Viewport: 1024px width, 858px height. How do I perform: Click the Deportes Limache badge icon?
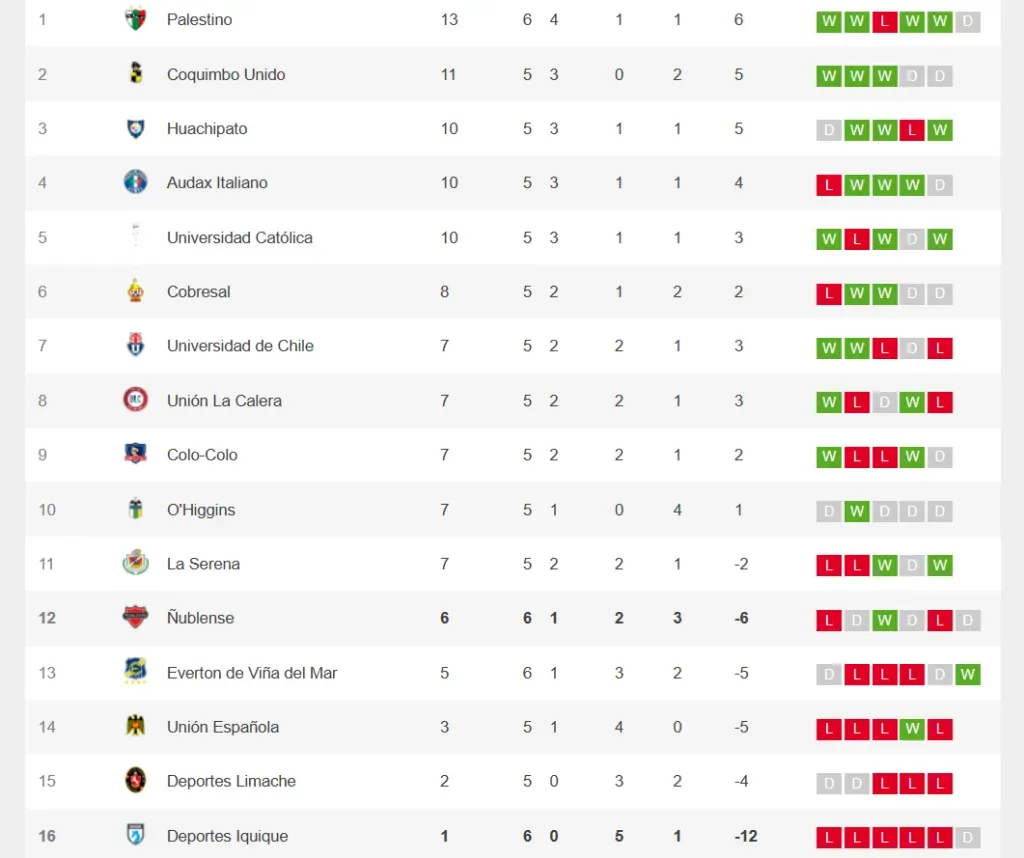135,781
